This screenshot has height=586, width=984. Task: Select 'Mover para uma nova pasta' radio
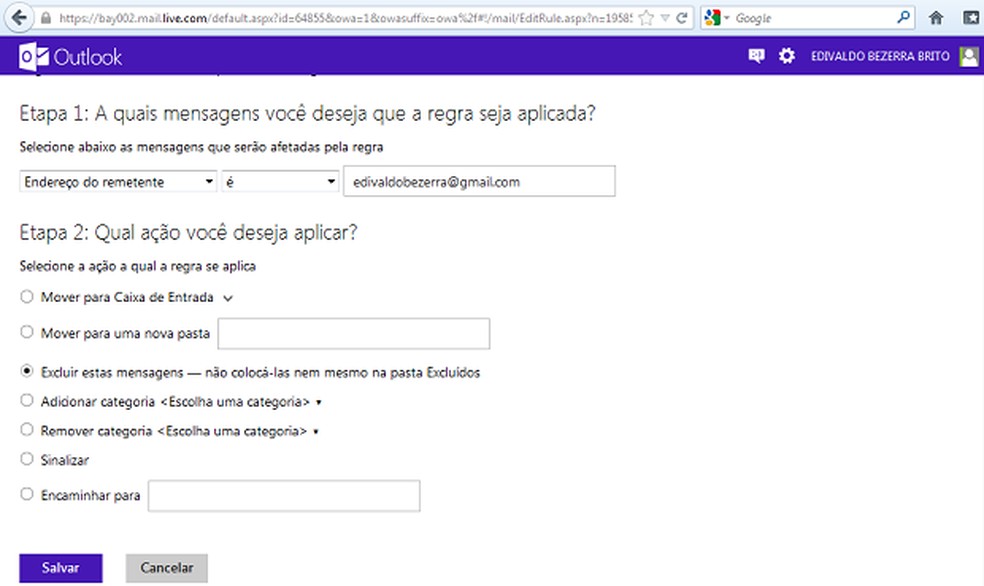point(26,331)
